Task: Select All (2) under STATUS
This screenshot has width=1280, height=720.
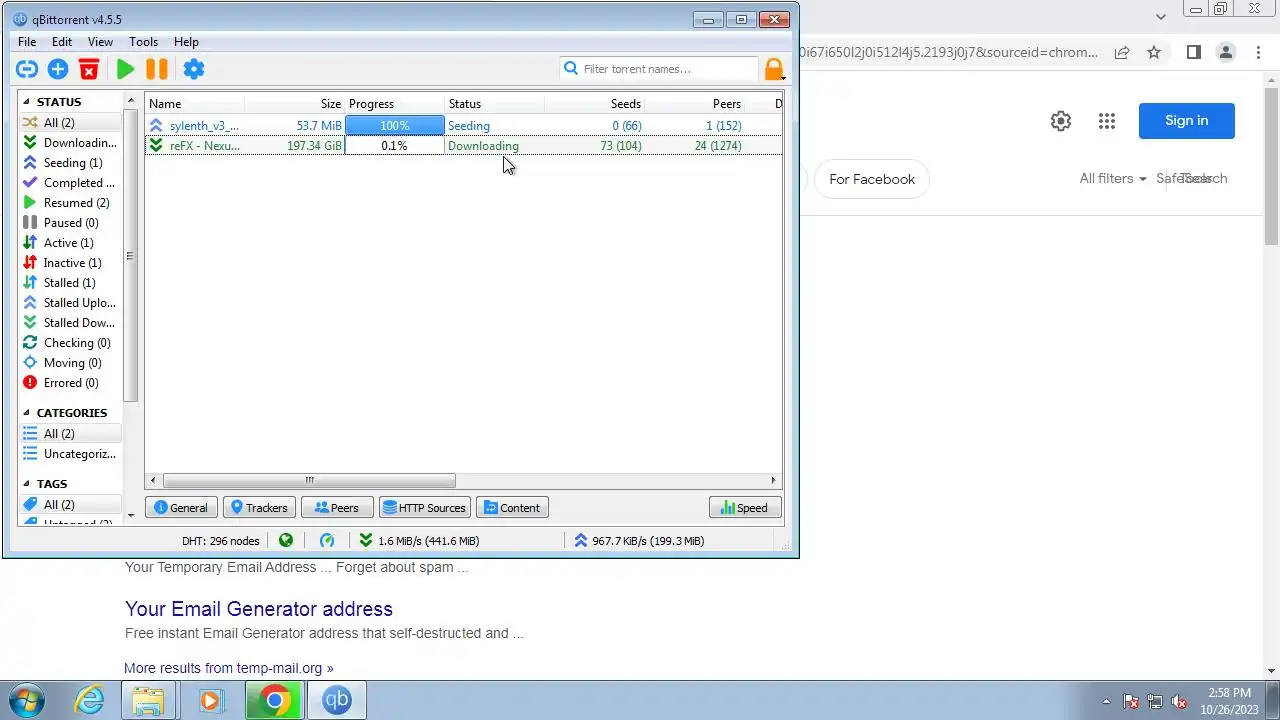Action: click(70, 123)
